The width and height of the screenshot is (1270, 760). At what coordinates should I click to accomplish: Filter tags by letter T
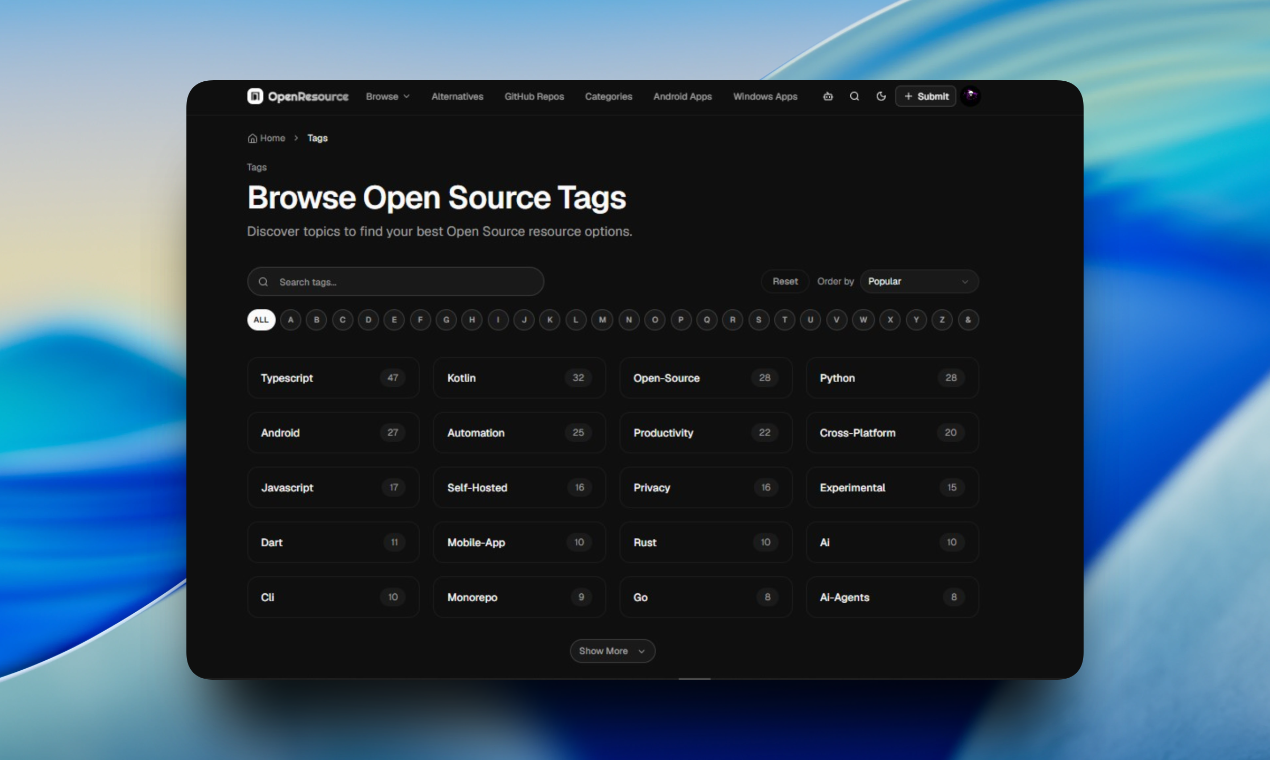point(785,320)
